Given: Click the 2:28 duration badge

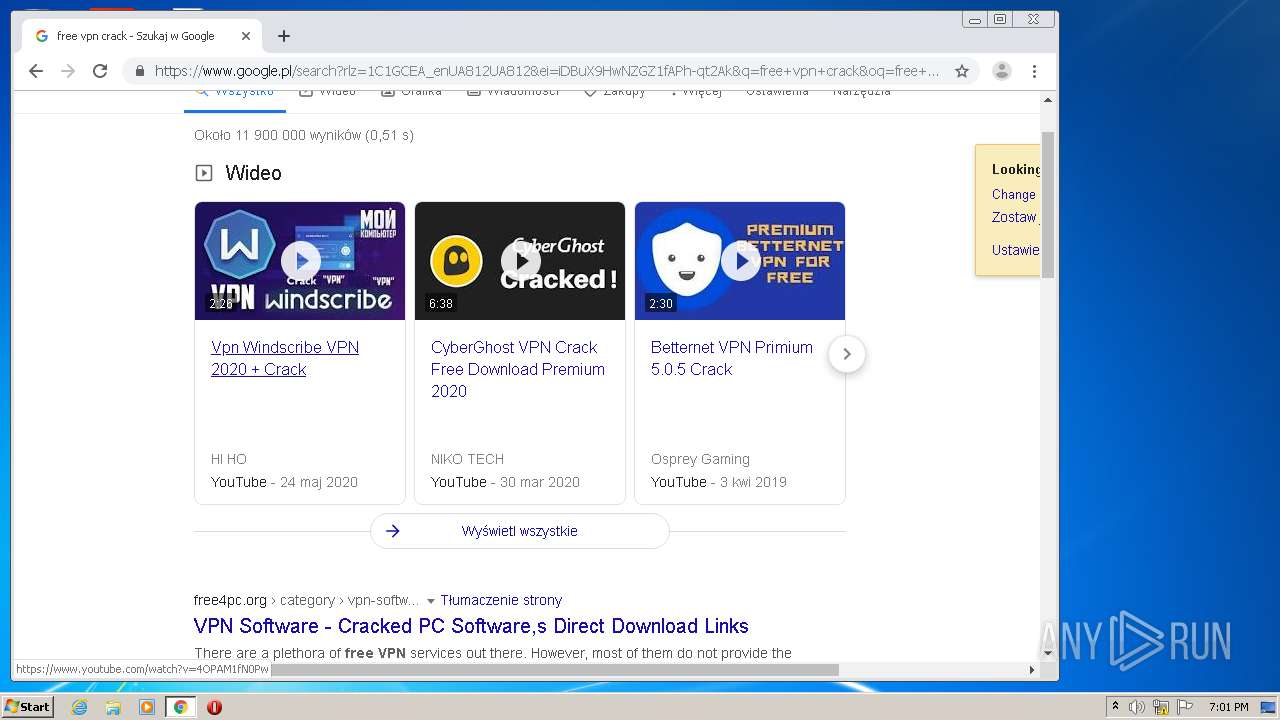Looking at the screenshot, I should pos(221,303).
